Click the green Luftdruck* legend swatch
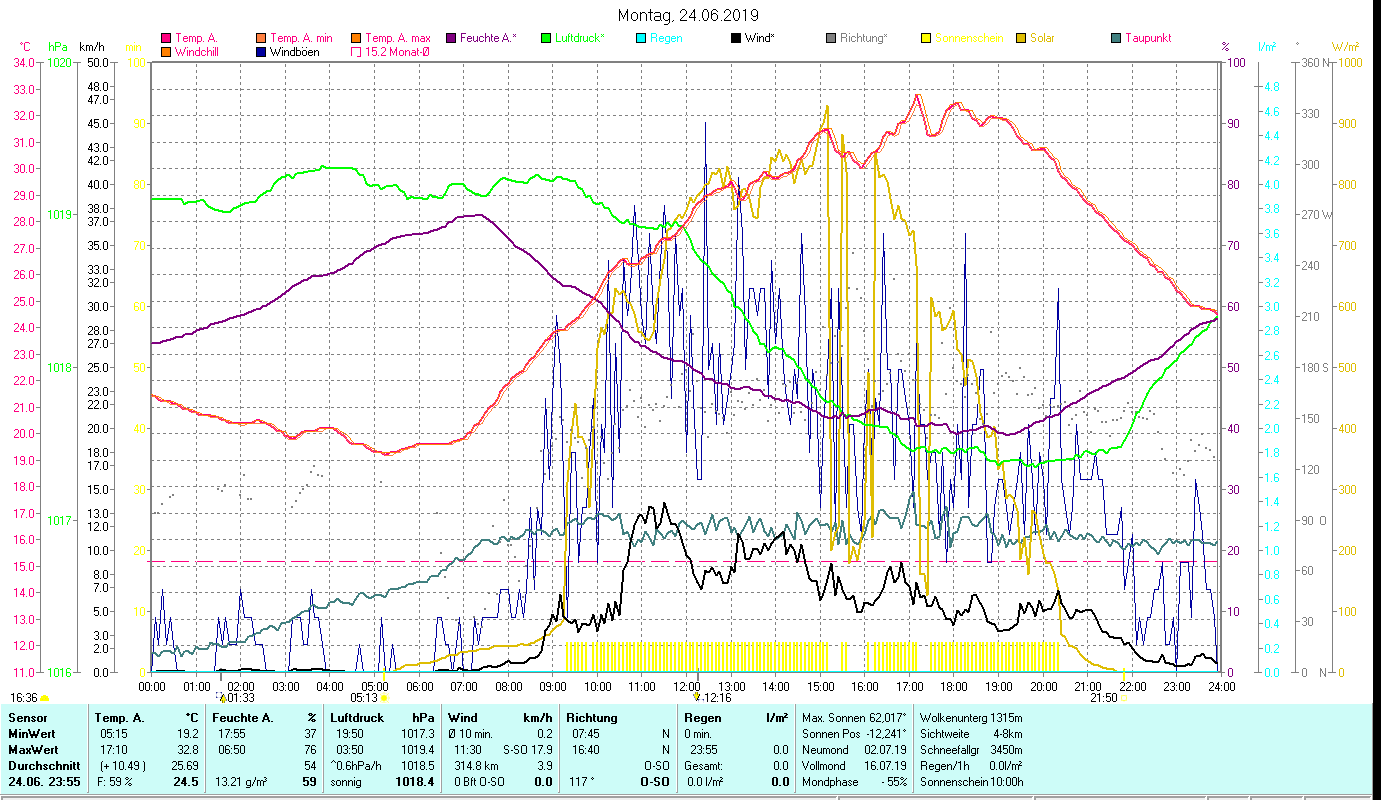The width and height of the screenshot is (1381, 800). click(x=546, y=38)
